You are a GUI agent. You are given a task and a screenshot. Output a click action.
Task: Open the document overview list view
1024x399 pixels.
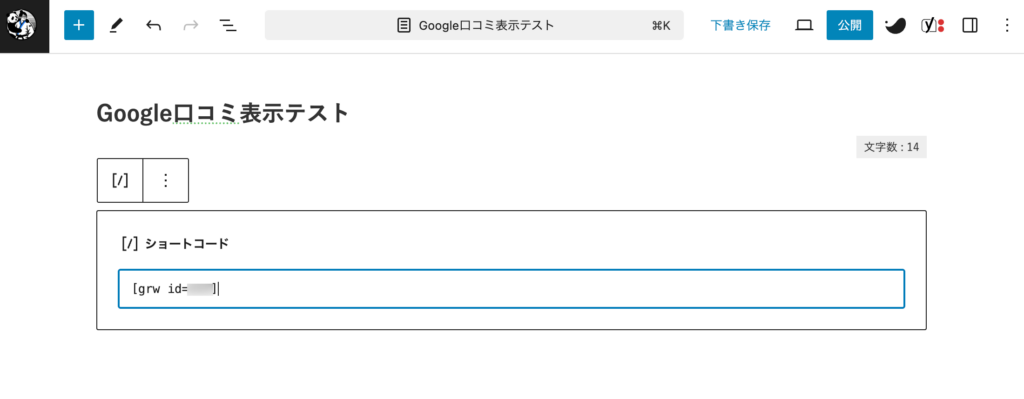coord(227,25)
